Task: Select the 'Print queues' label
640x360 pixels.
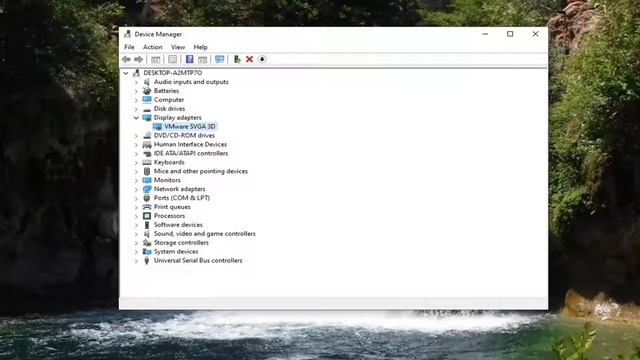Action: tap(172, 207)
